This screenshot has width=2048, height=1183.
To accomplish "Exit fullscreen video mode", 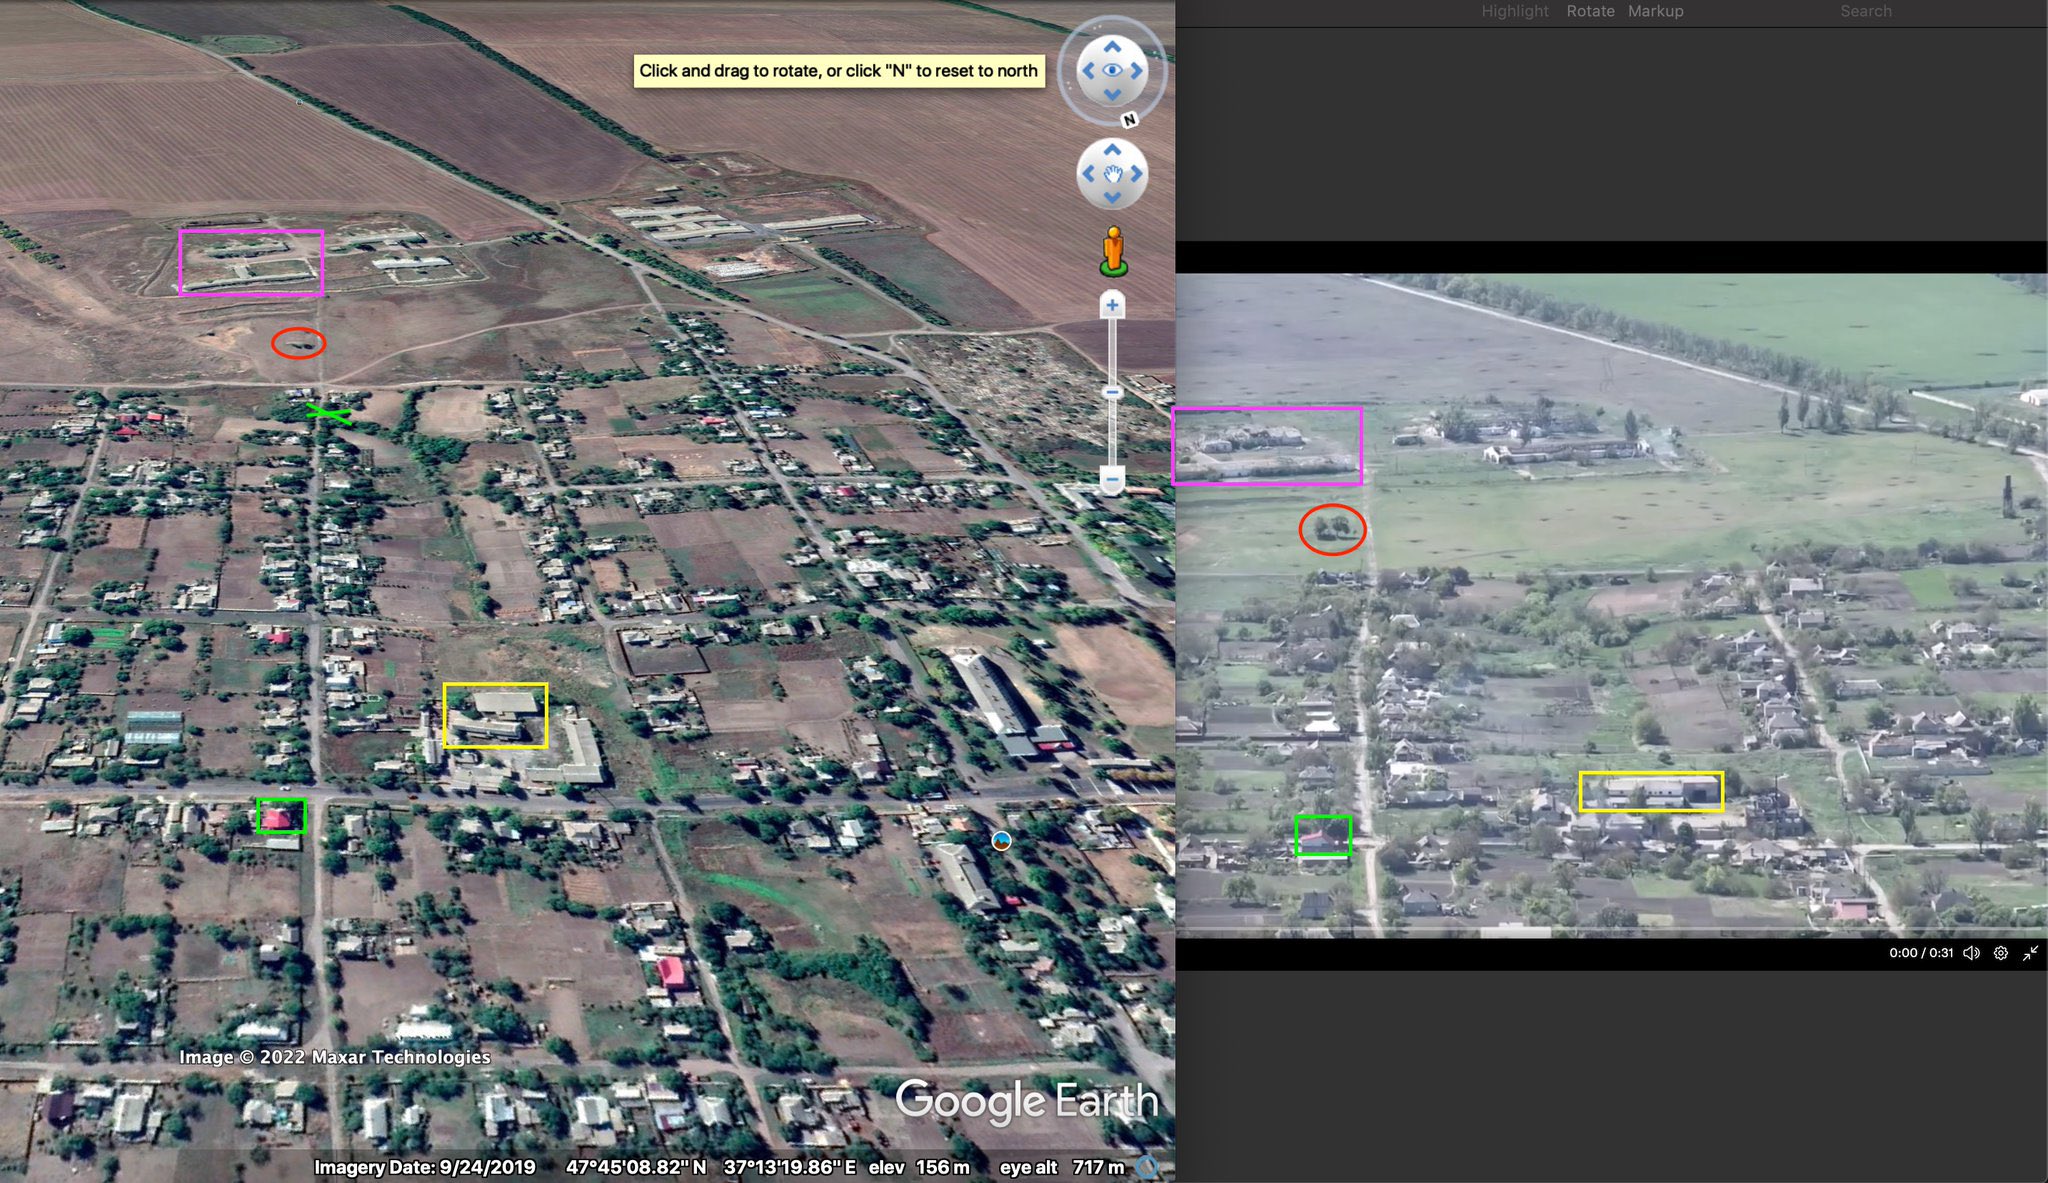I will tap(2030, 953).
